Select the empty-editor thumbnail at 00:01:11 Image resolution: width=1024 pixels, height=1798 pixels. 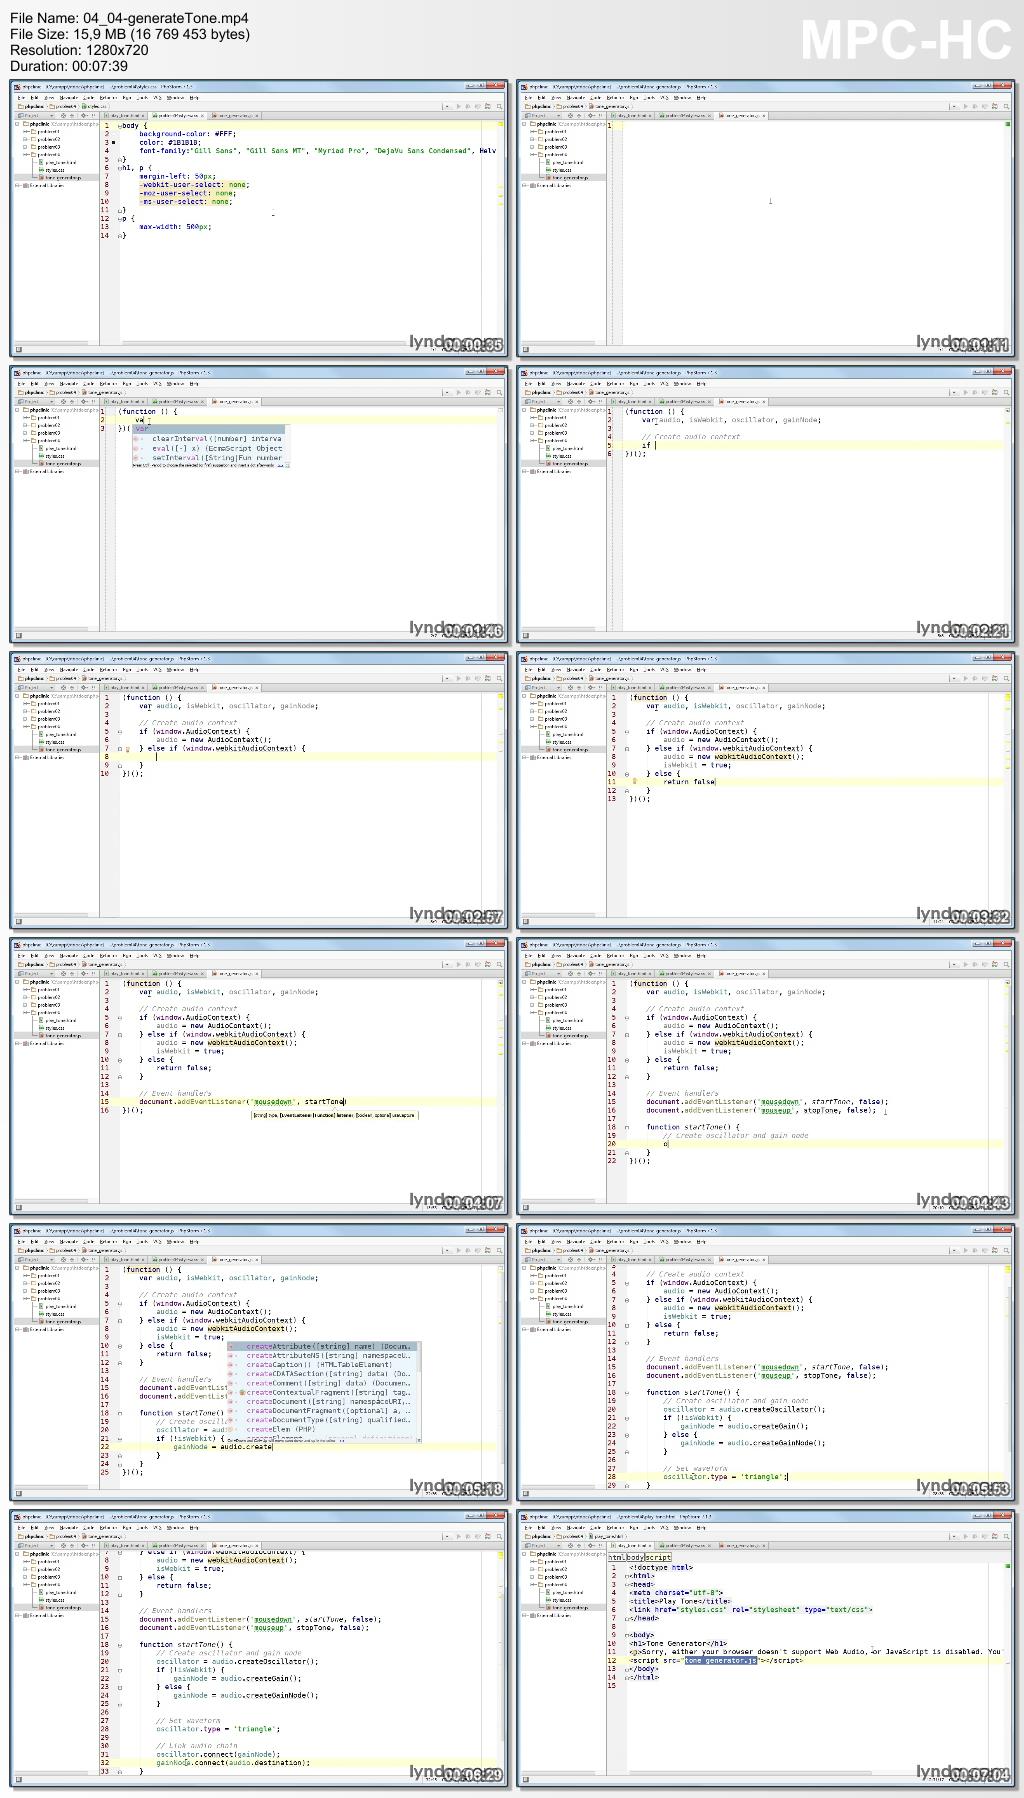(766, 219)
